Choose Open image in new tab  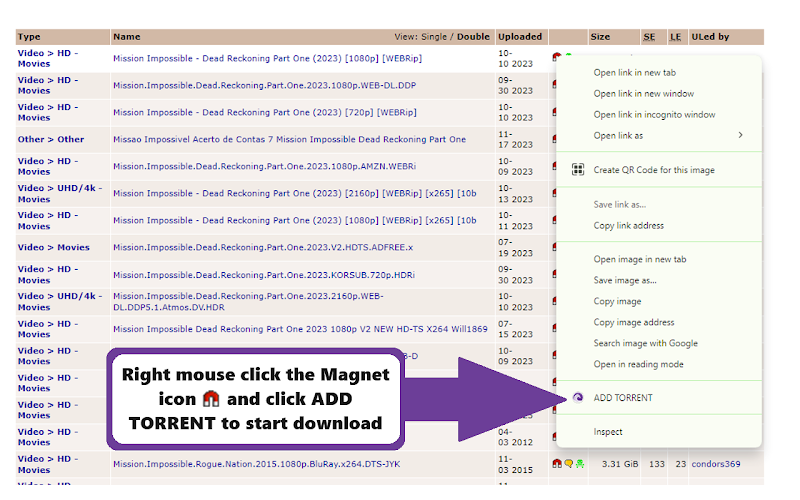coord(639,259)
